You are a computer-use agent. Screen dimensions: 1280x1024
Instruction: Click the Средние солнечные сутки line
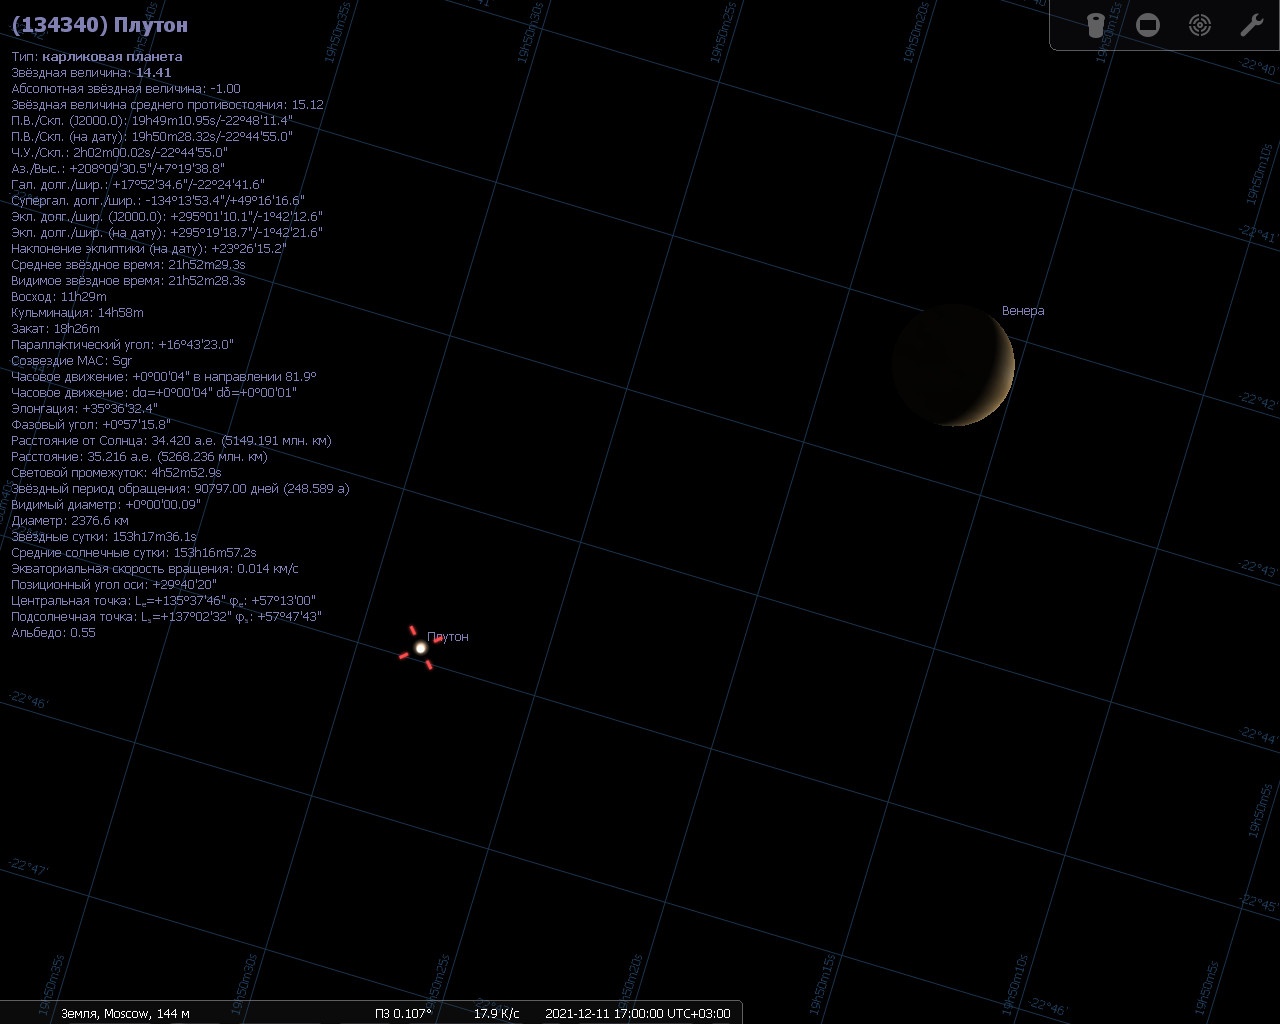(x=134, y=553)
